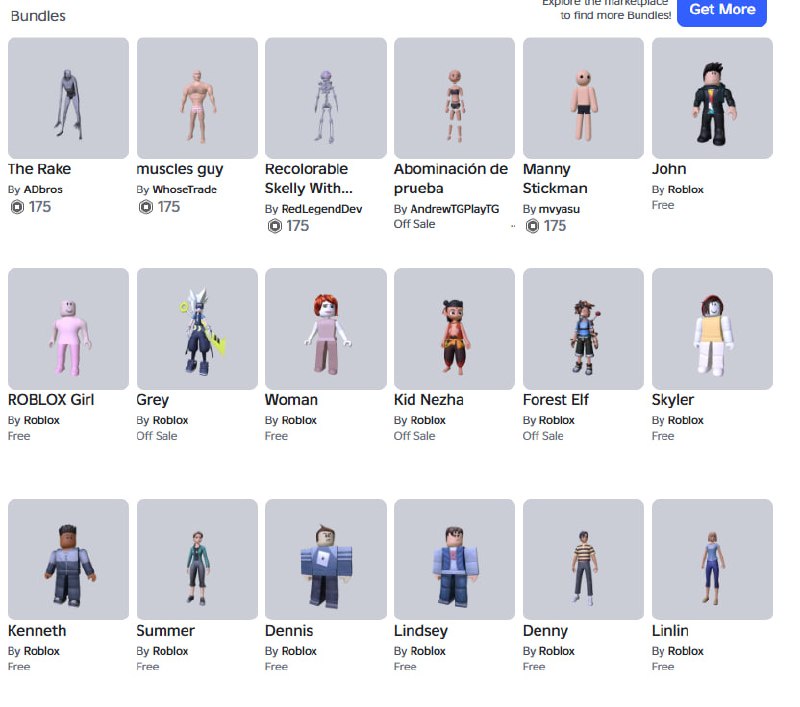Viewport: 800px width, 707px height.
Task: Open creator ADbros profile link
Action: pyautogui.click(x=43, y=189)
